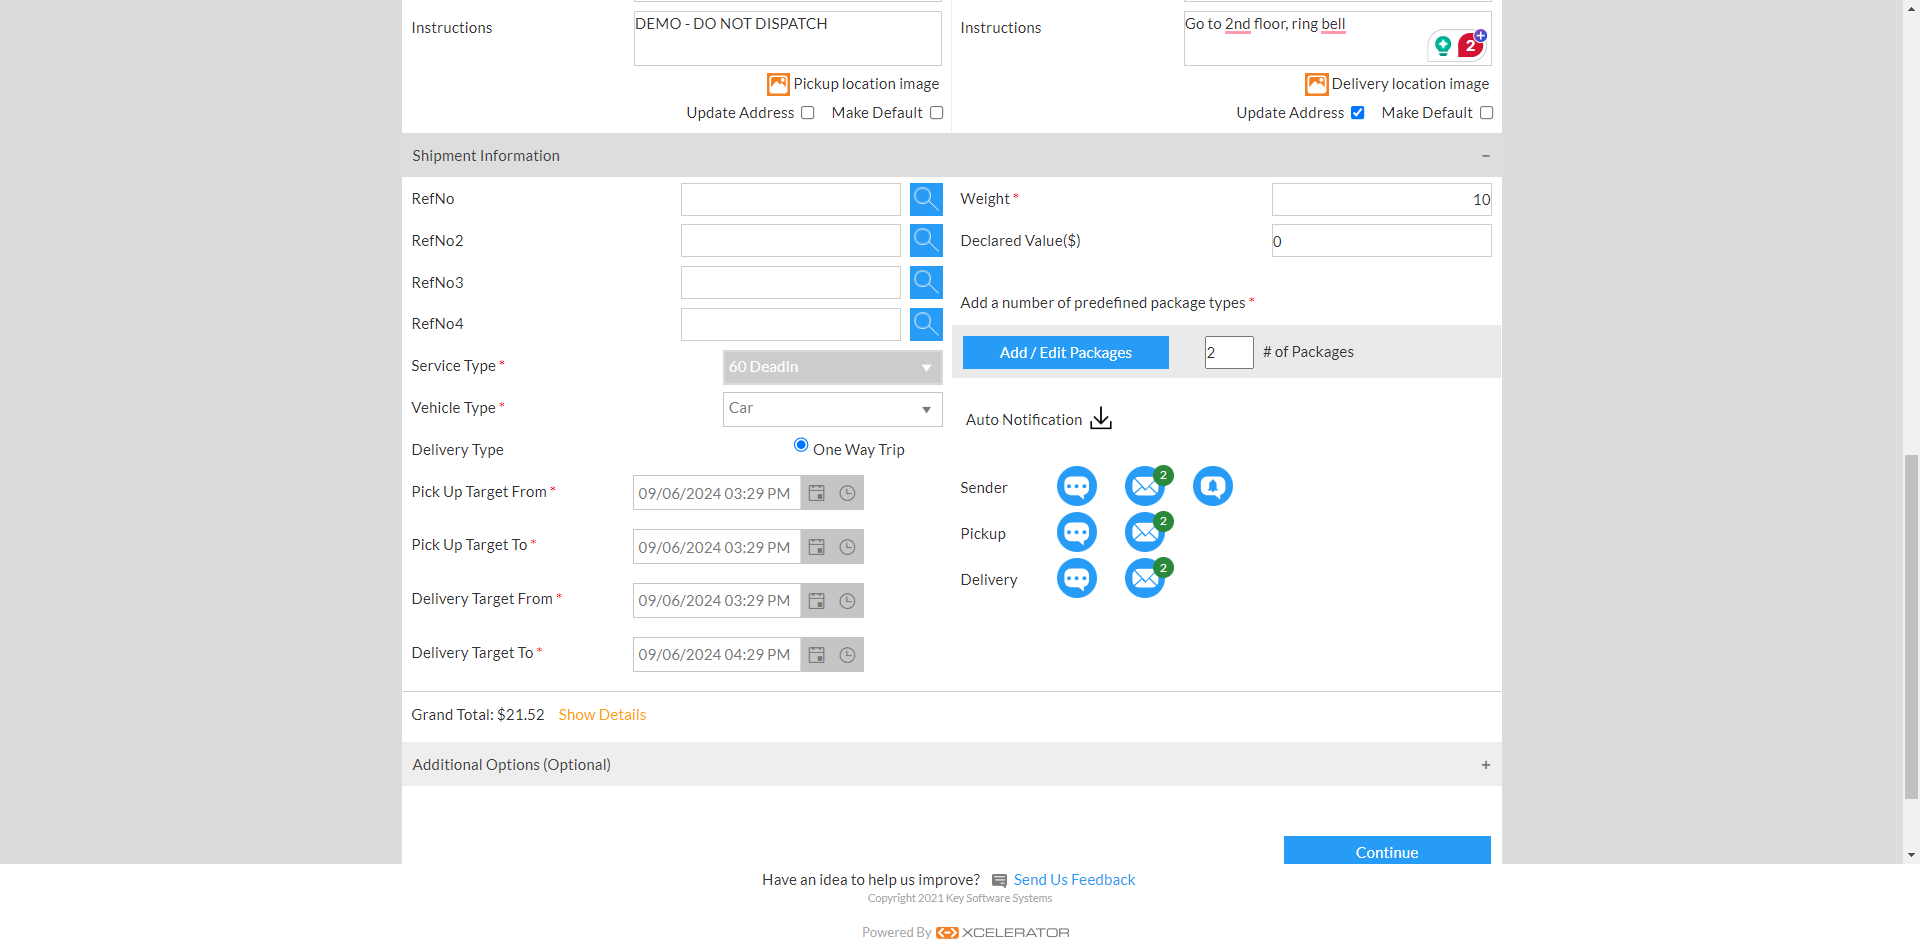This screenshot has height=945, width=1920.
Task: Click the Continue button
Action: (1387, 850)
